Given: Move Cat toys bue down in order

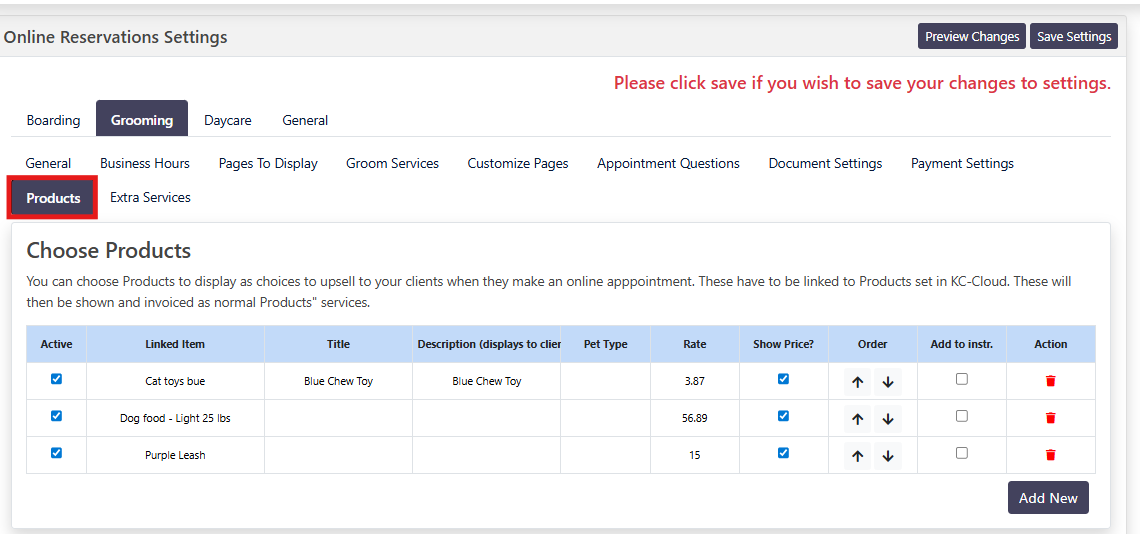Looking at the screenshot, I should pos(888,382).
